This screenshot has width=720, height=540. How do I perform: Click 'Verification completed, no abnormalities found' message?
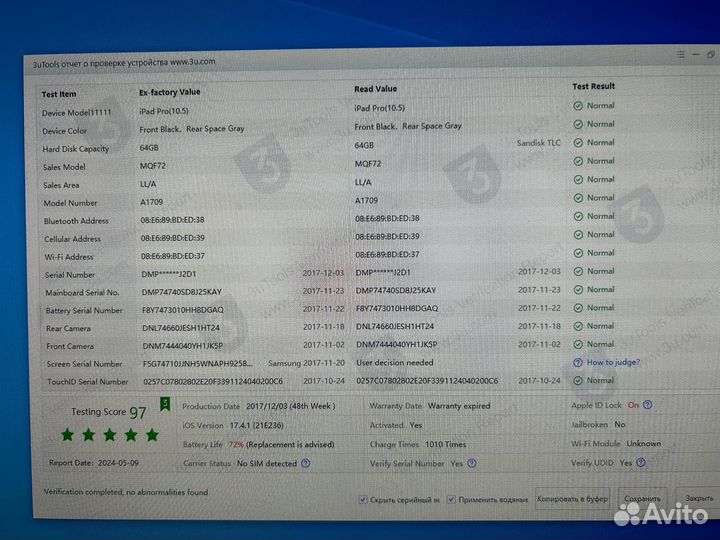point(126,492)
